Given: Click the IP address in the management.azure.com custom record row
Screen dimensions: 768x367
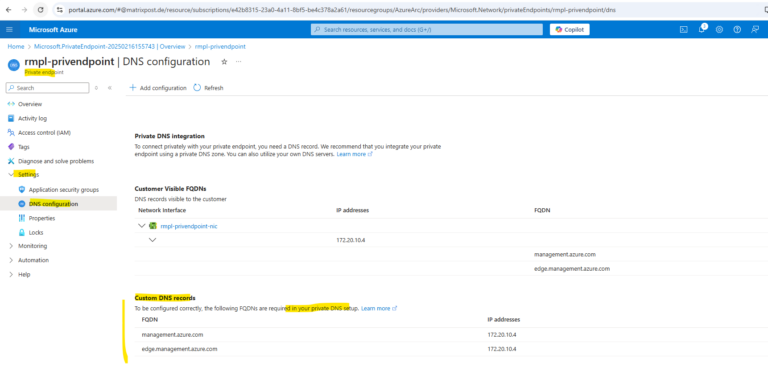Looking at the screenshot, I should click(502, 335).
